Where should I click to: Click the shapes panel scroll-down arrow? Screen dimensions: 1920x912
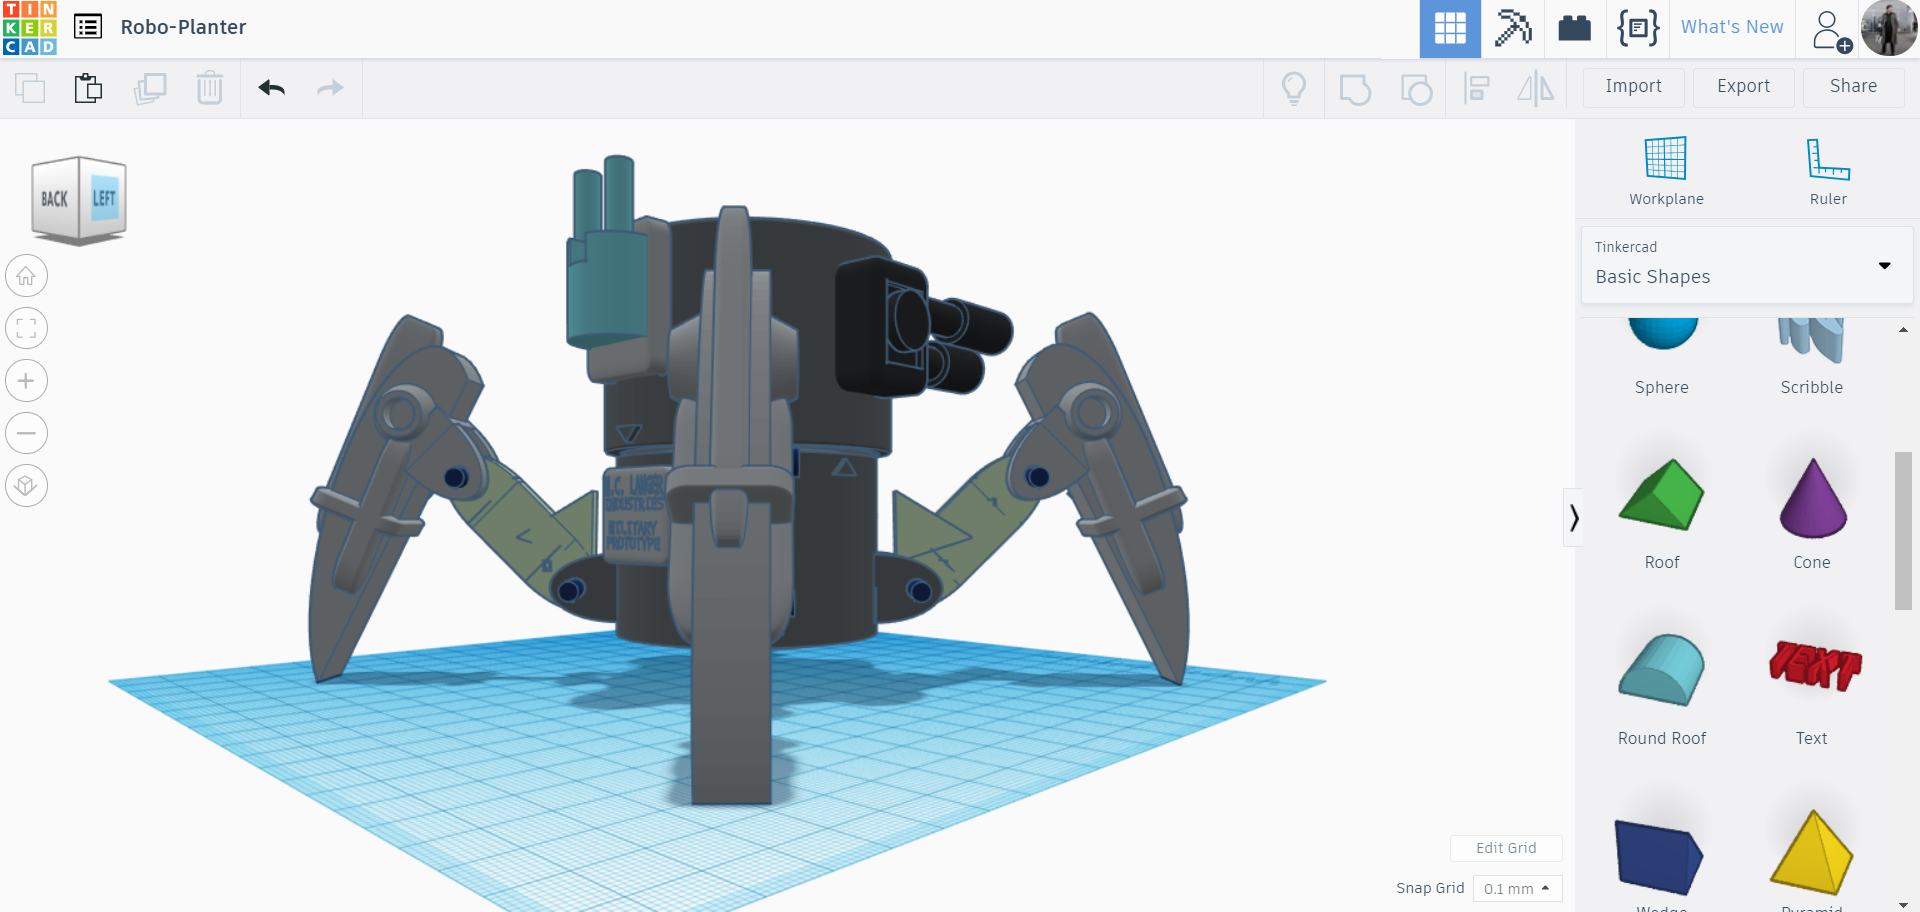pyautogui.click(x=1903, y=905)
